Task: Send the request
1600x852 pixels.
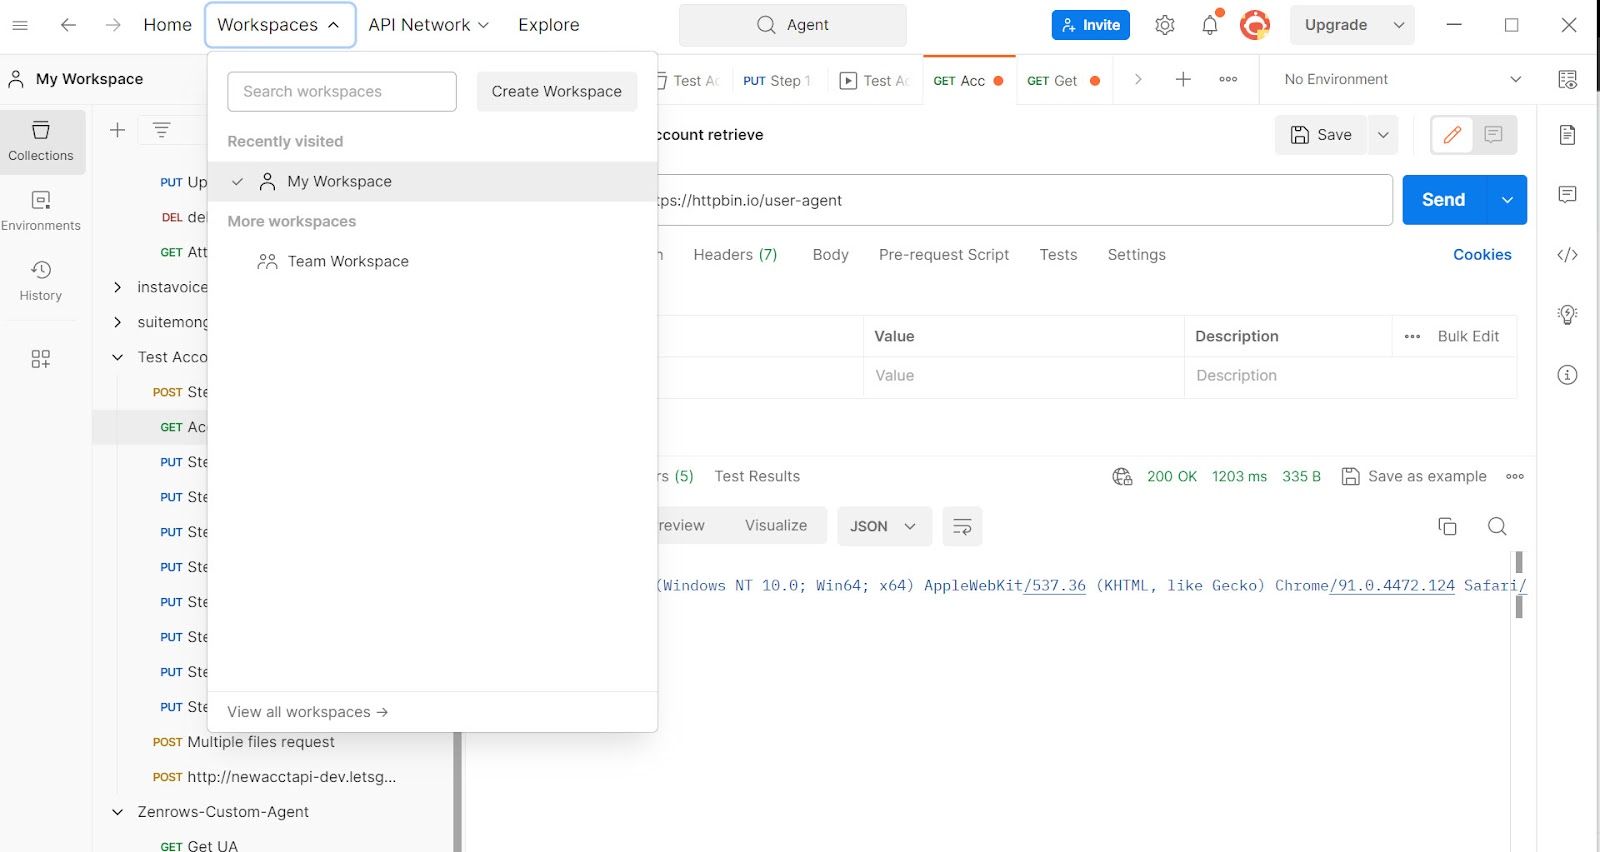Action: [x=1444, y=200]
